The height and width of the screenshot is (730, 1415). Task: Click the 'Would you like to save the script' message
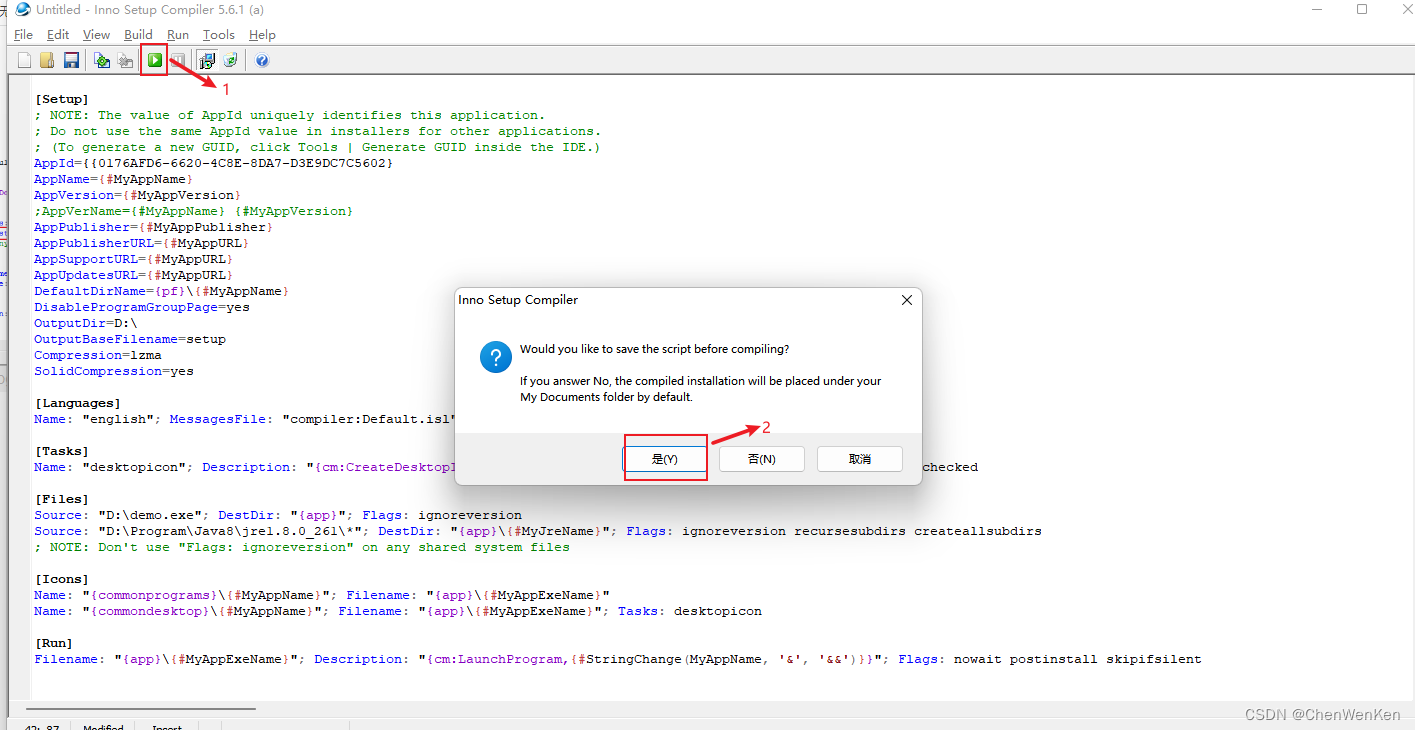(654, 349)
